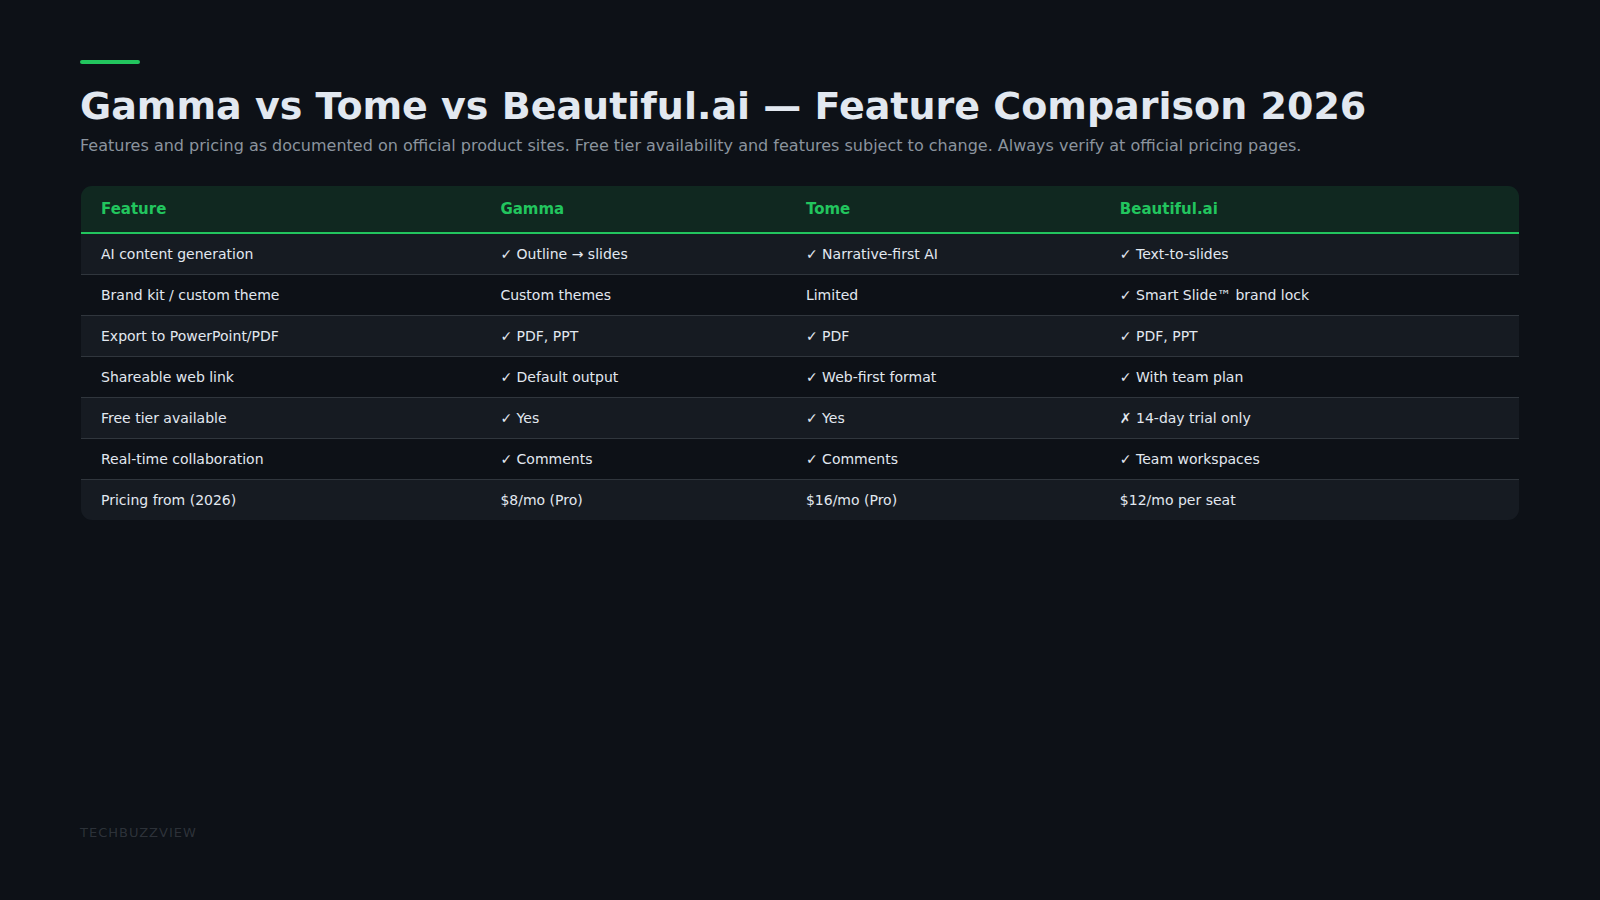Select the 'AI content generation' row label
This screenshot has height=900, width=1600.
pos(177,254)
